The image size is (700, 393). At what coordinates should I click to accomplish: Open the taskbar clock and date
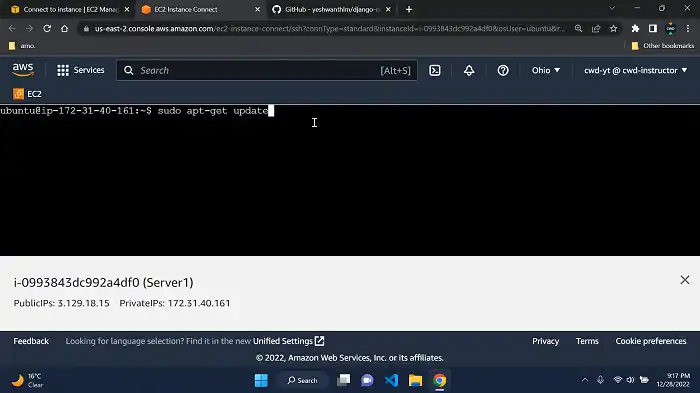coord(673,380)
